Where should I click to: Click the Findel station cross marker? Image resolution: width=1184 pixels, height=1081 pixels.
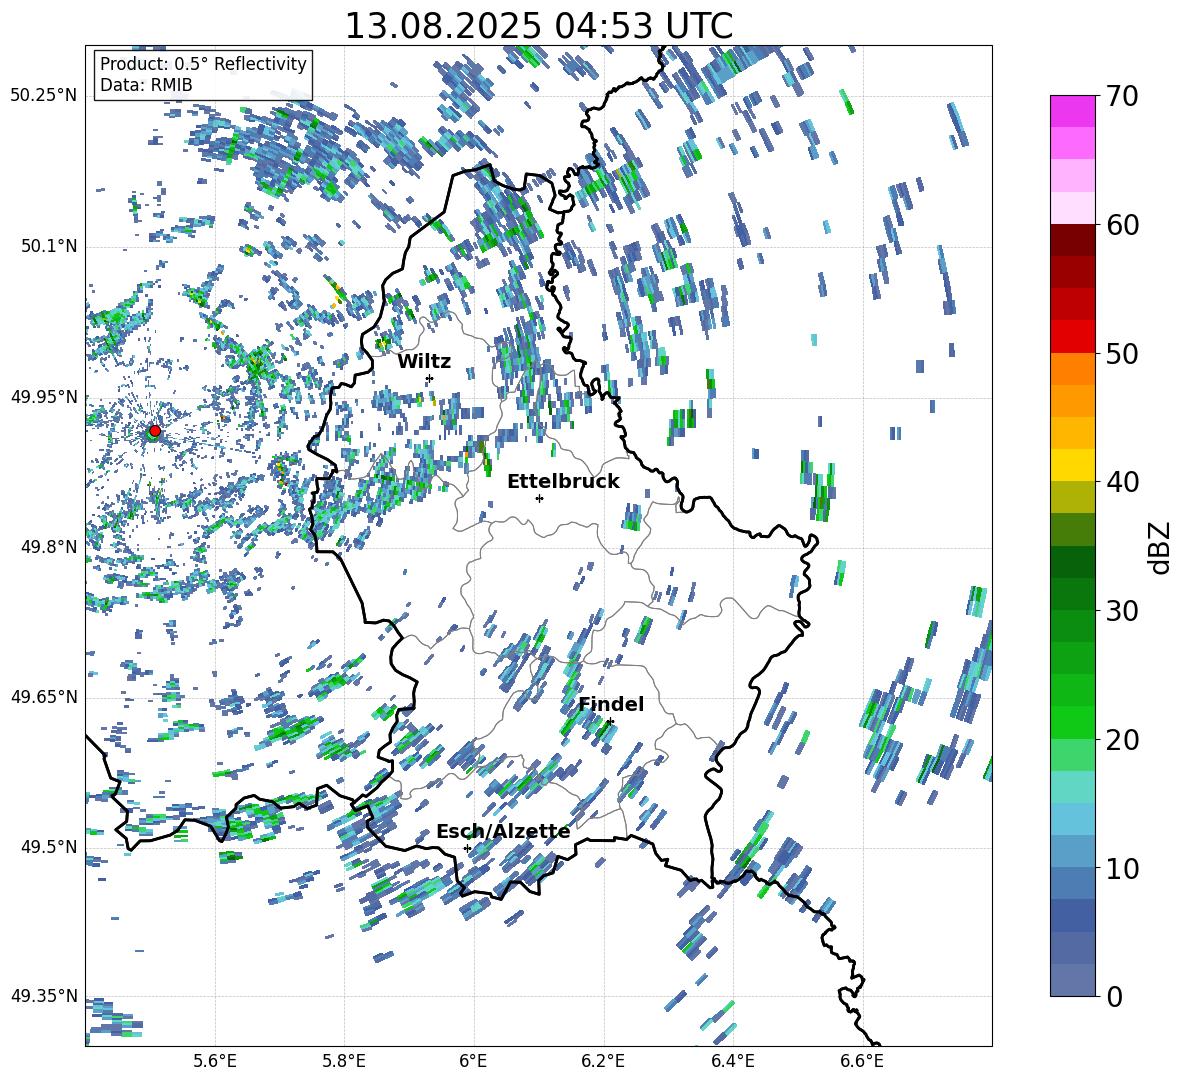point(610,722)
